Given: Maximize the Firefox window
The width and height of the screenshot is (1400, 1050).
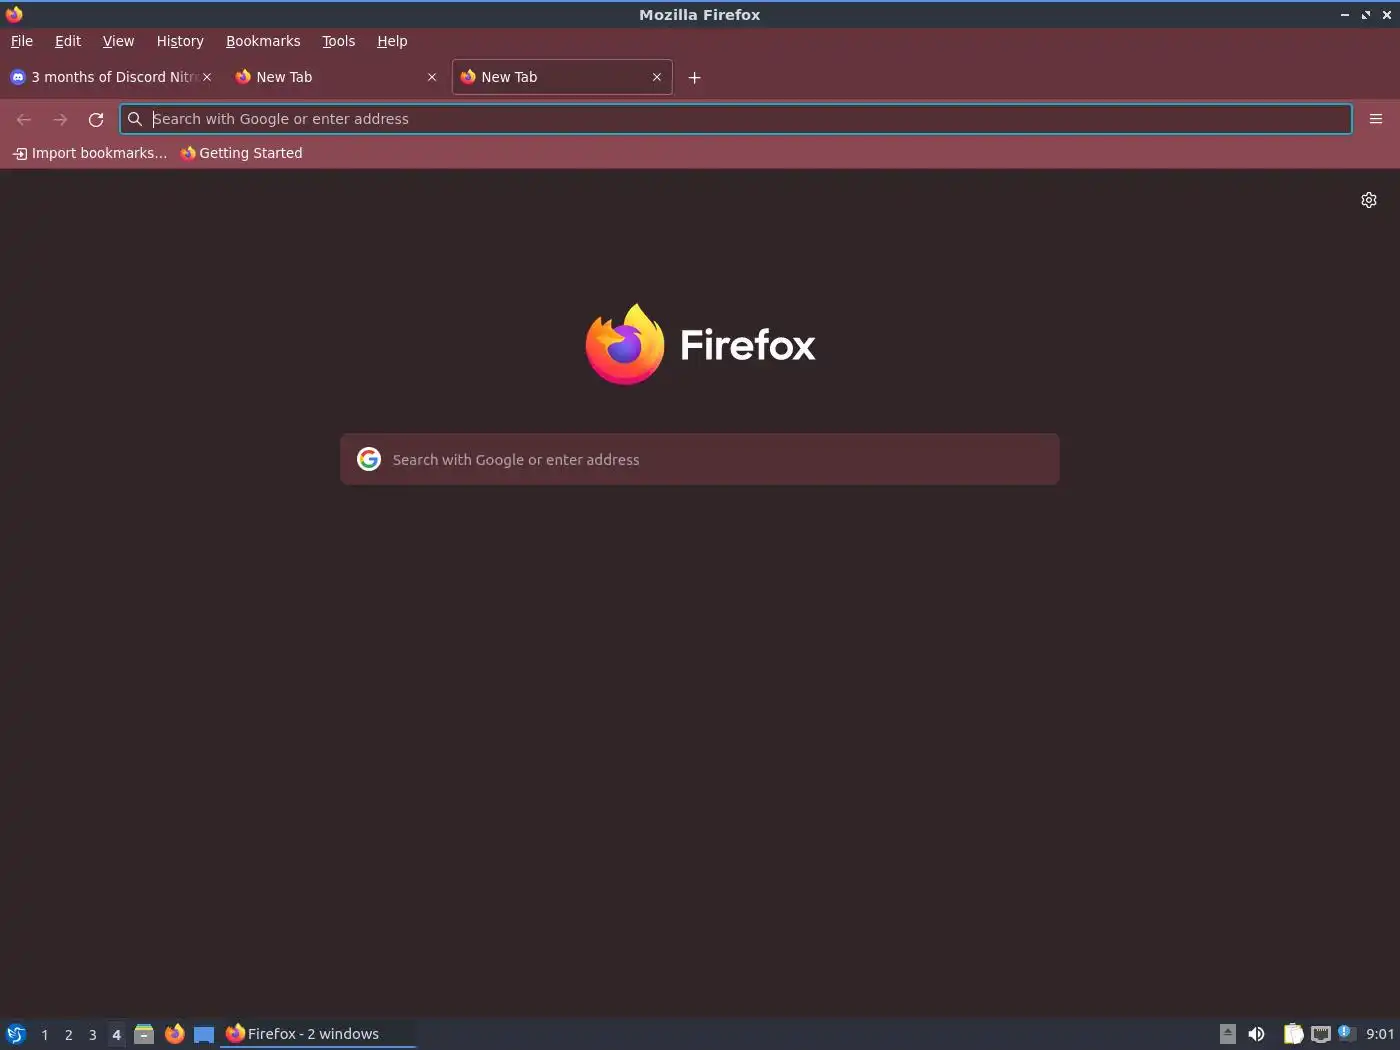Looking at the screenshot, I should [1366, 15].
